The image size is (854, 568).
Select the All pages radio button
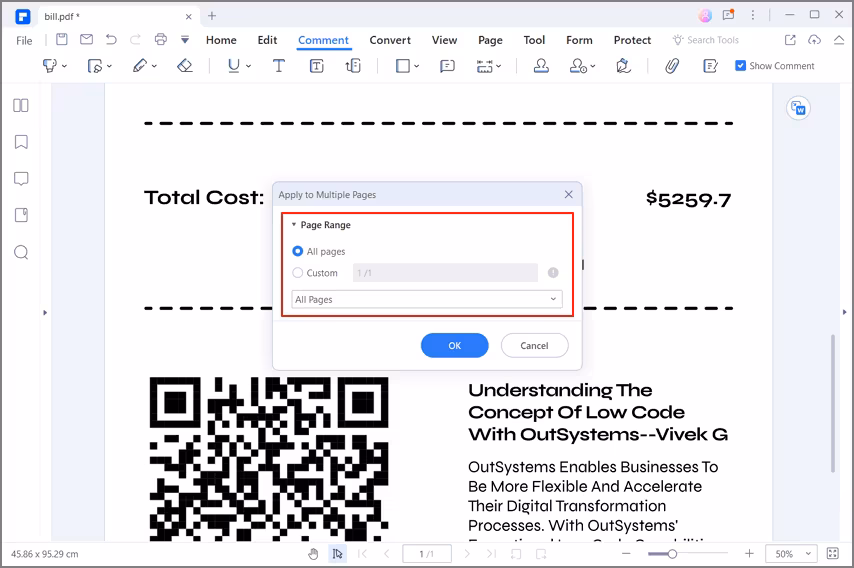[x=297, y=251]
